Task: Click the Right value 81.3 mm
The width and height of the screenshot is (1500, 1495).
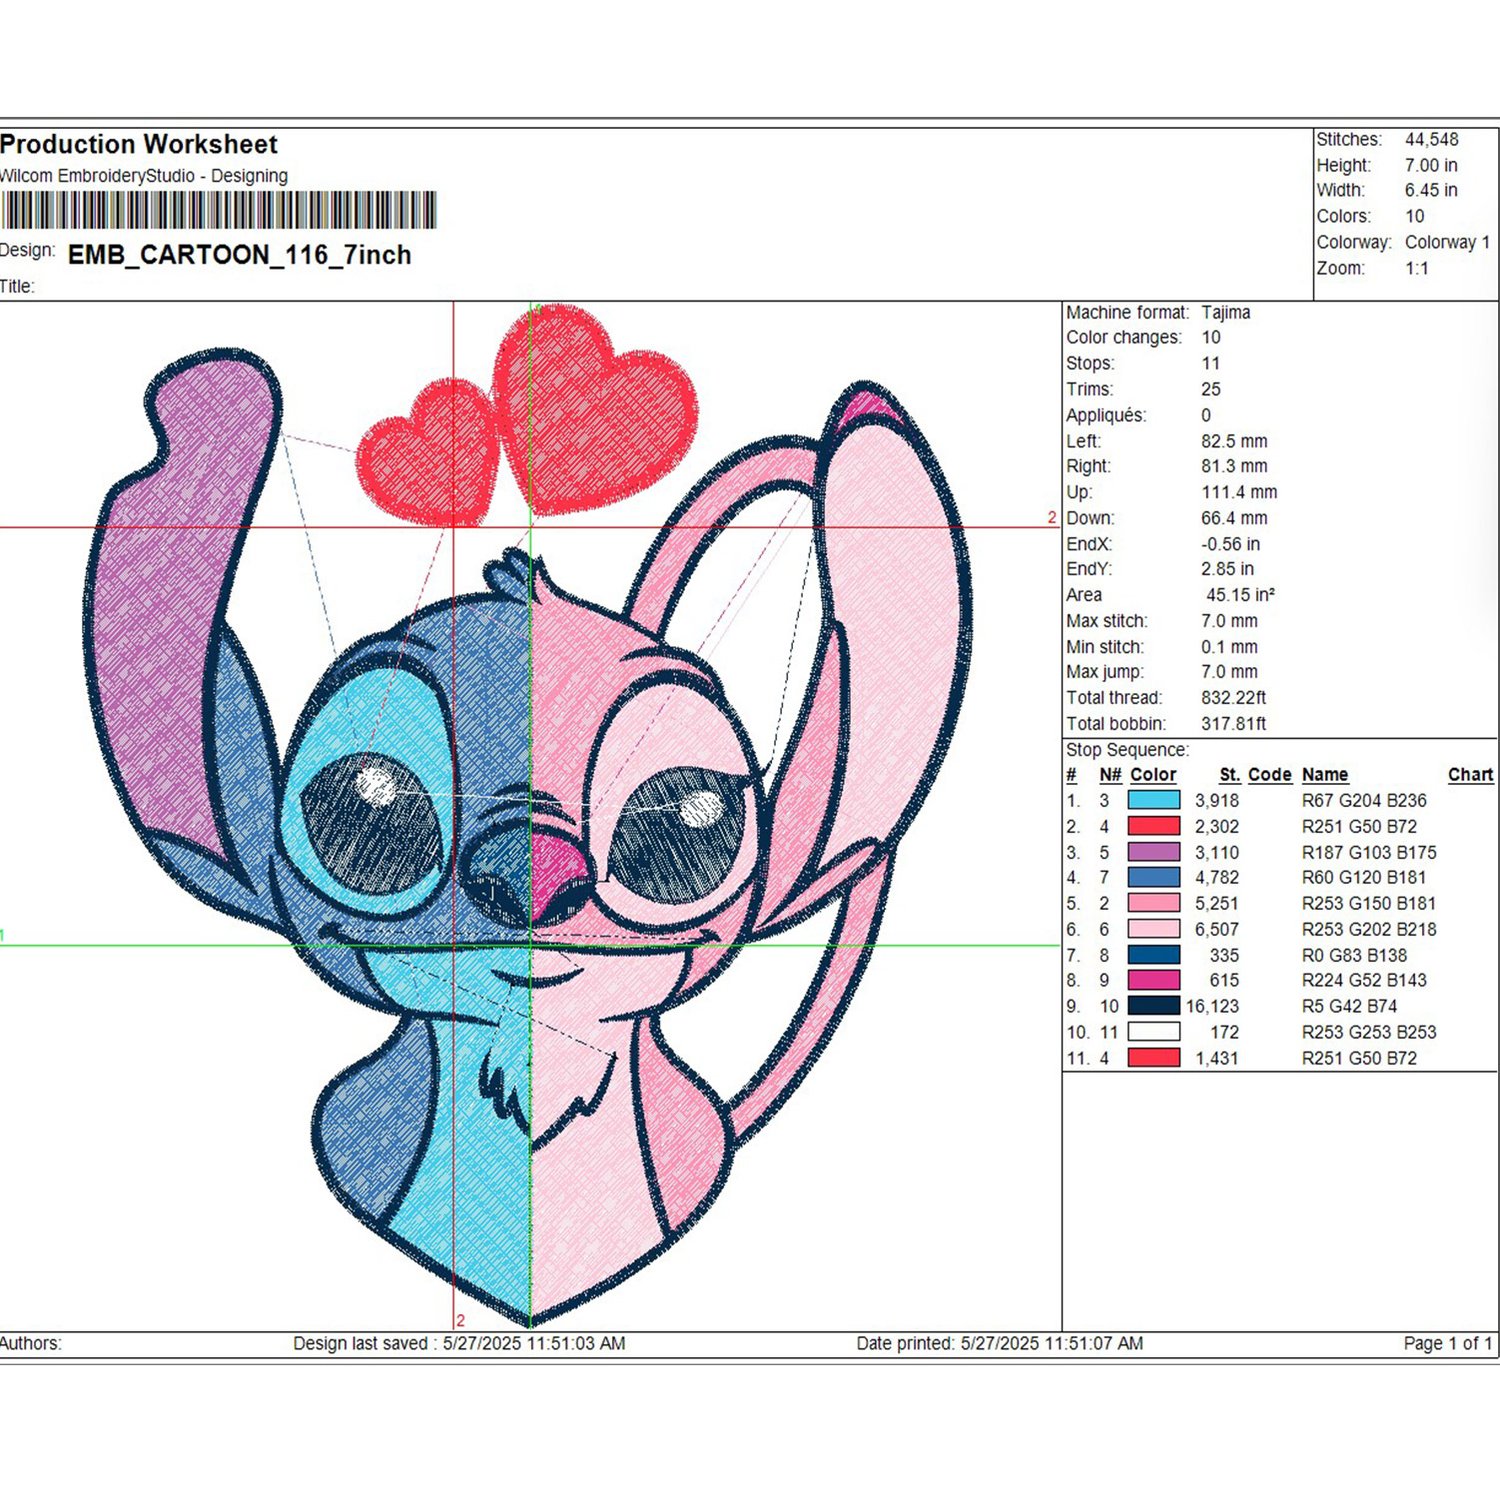Action: point(1234,466)
